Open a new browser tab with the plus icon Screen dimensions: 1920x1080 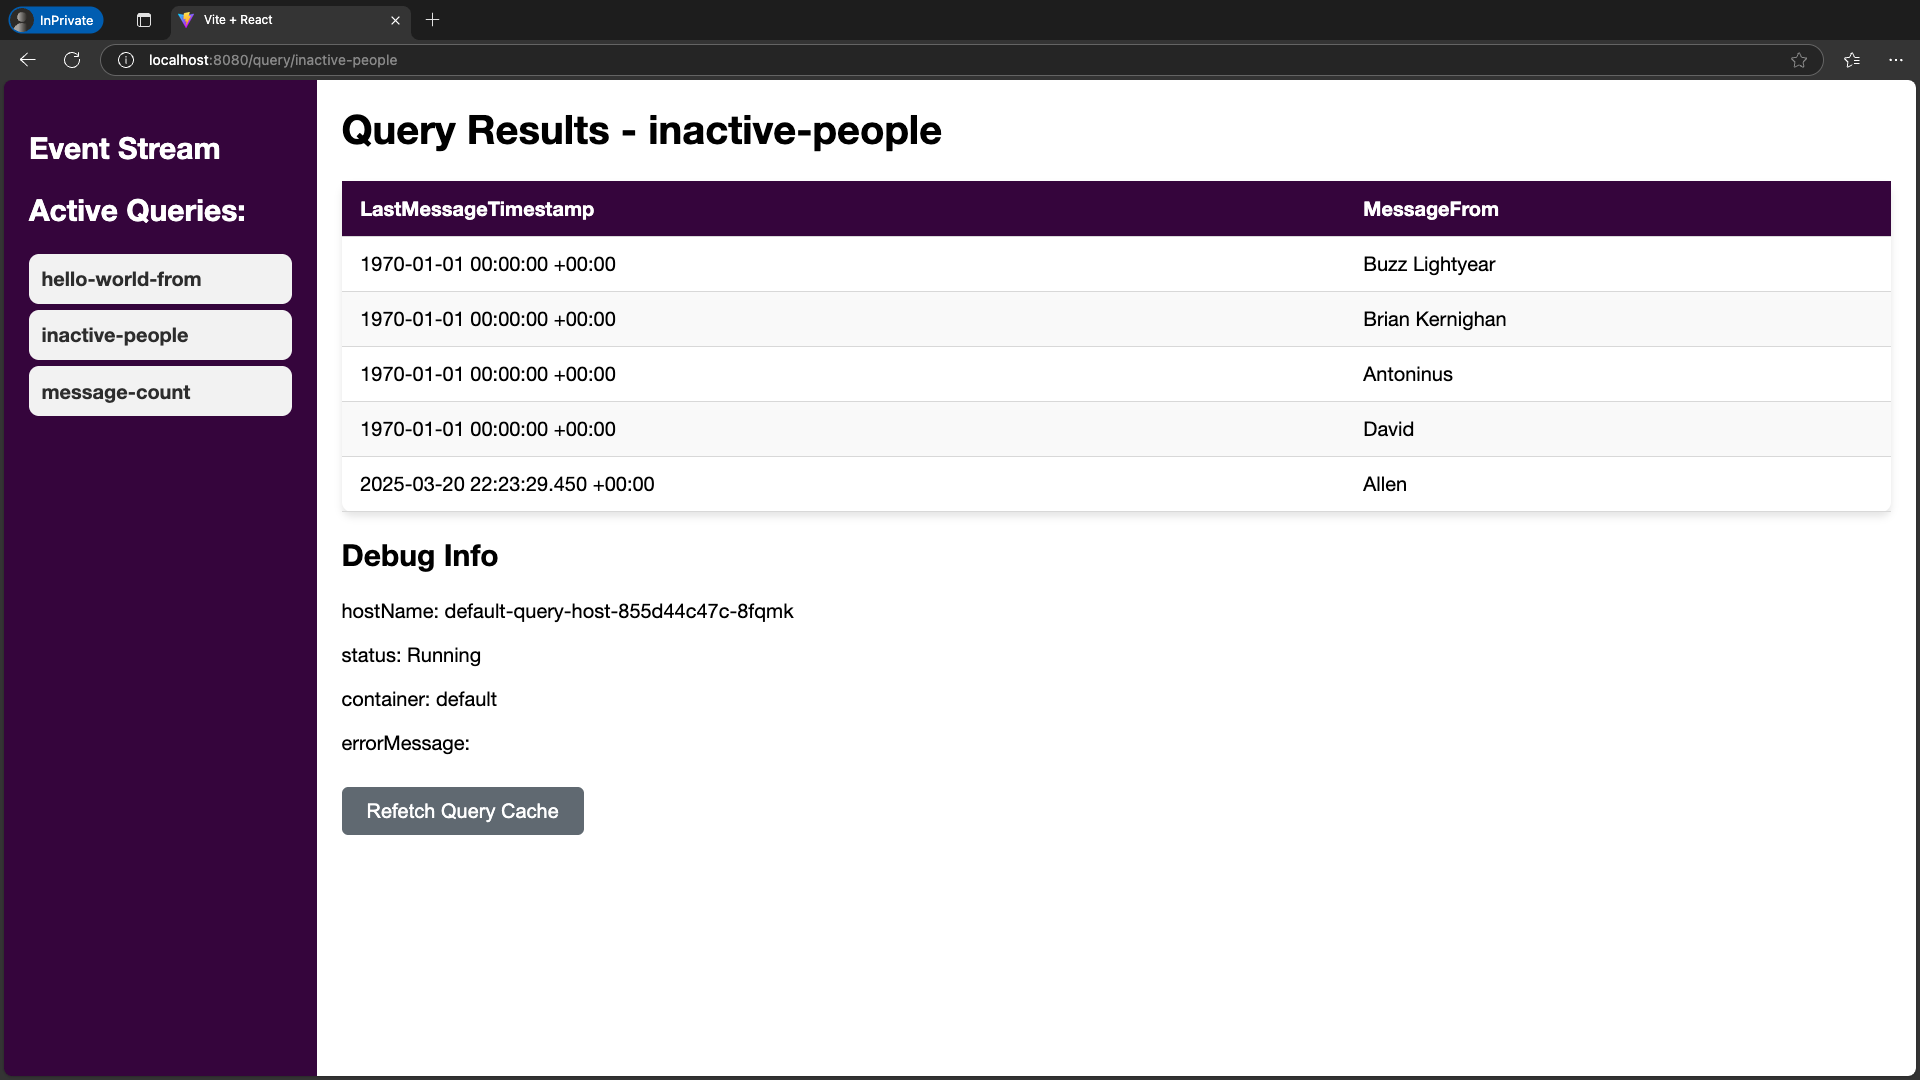(x=432, y=20)
